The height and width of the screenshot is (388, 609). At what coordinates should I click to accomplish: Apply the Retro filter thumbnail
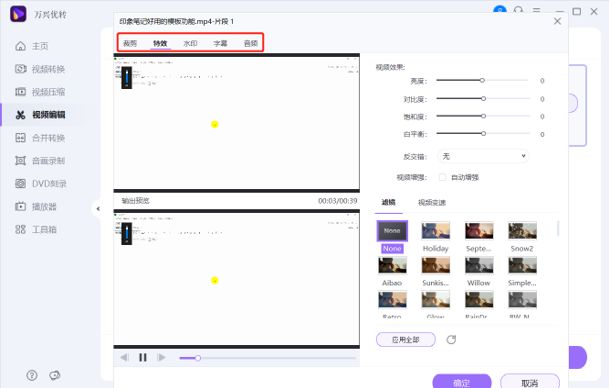click(392, 300)
